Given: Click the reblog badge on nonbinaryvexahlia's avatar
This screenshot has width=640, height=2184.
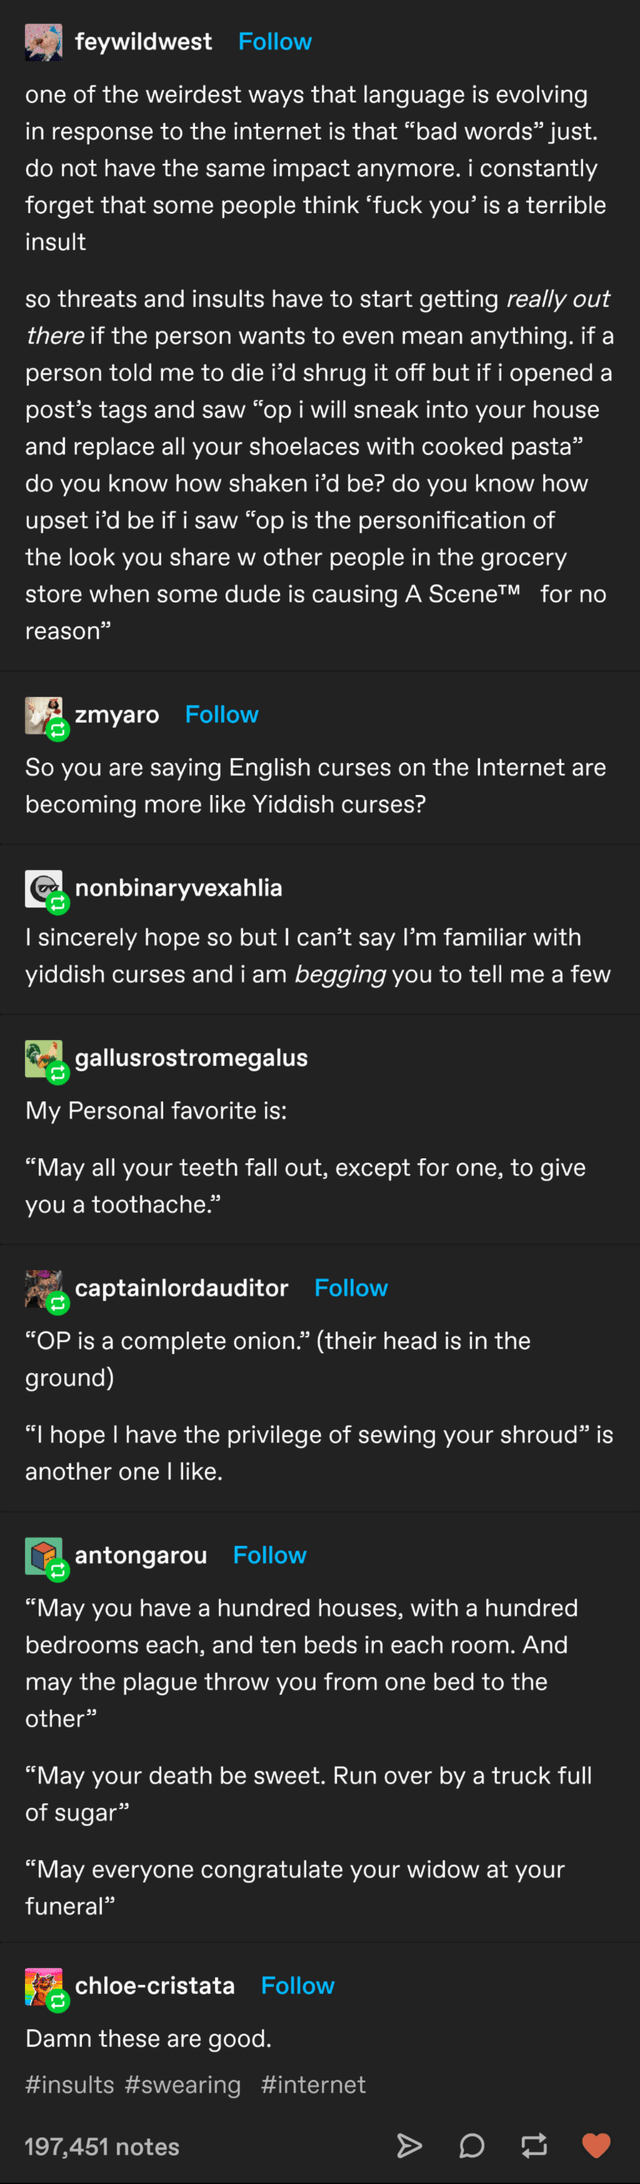Looking at the screenshot, I should pos(58,903).
